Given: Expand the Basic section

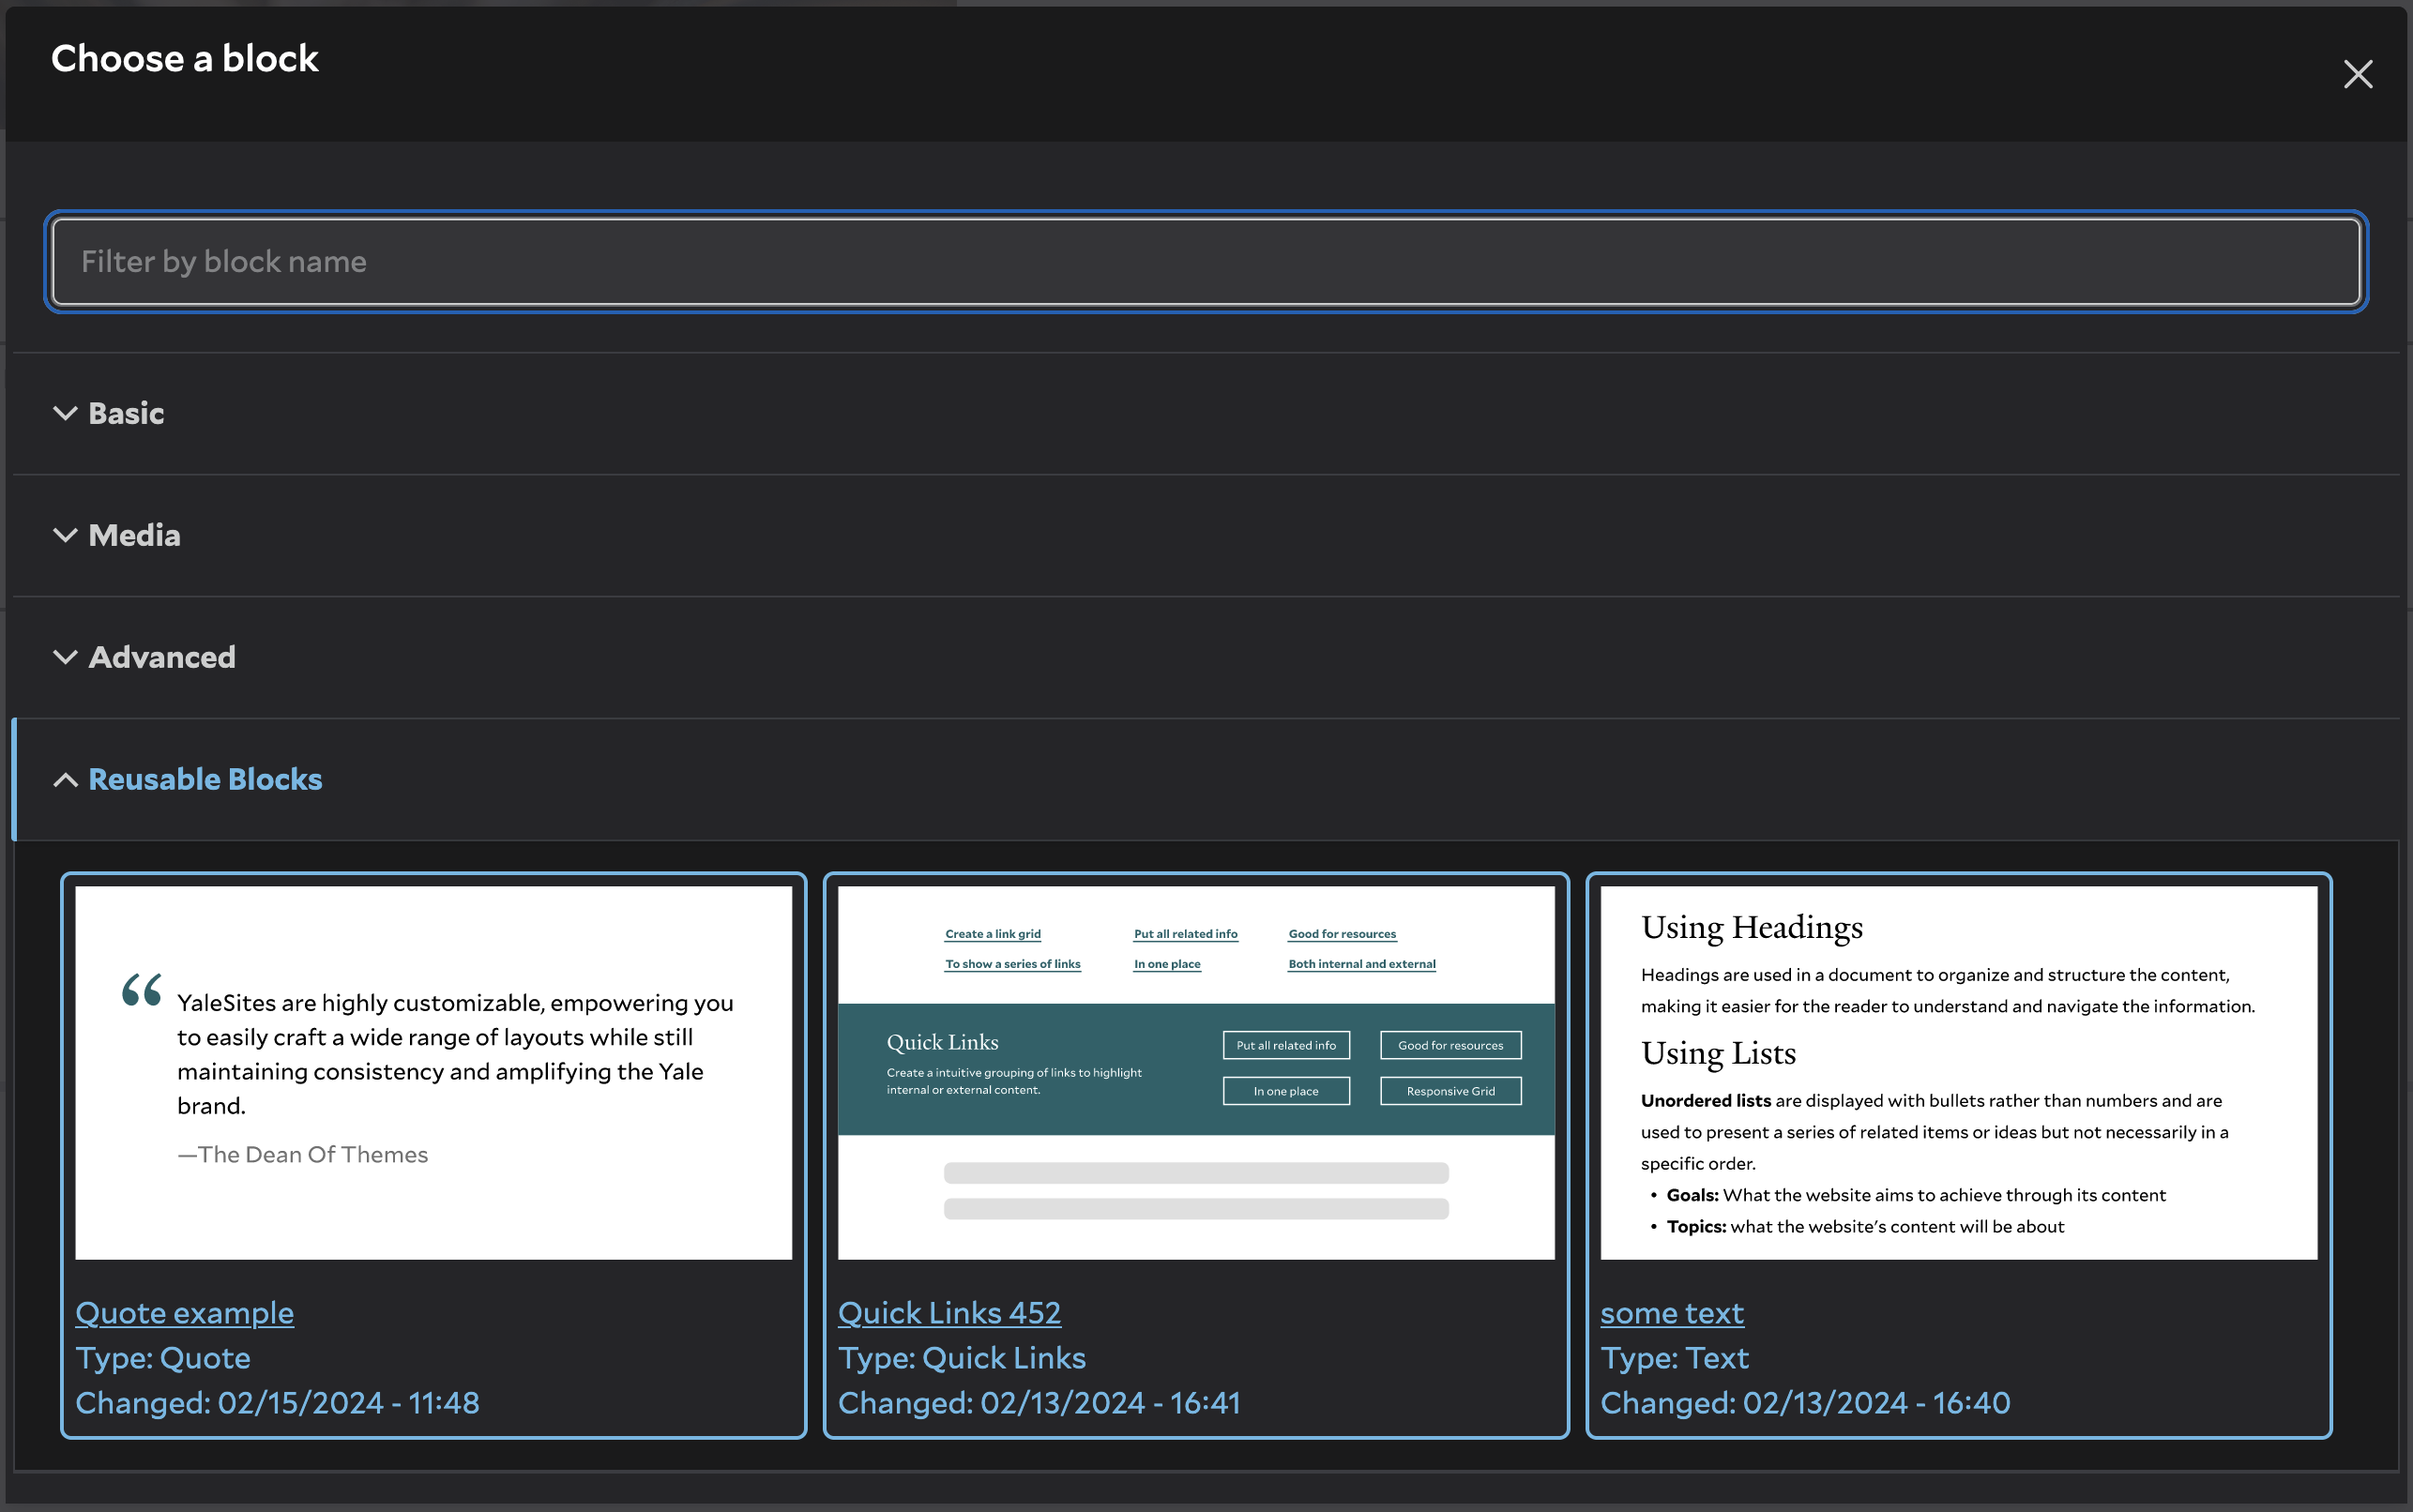Looking at the screenshot, I should click(124, 415).
